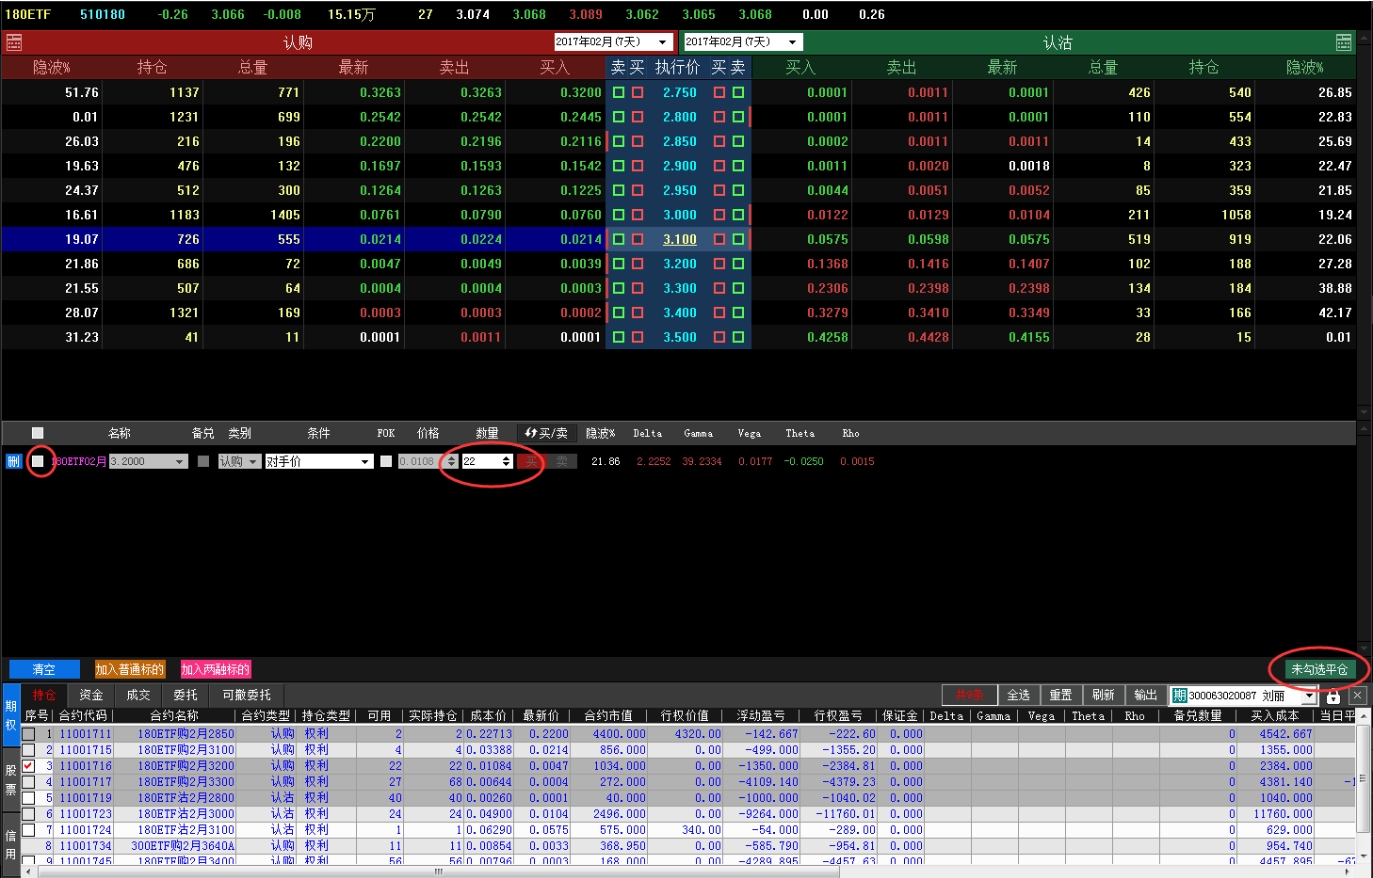Click the table layout icon beside 认购 header
Screen dimensions: 1373x878
tap(14, 42)
